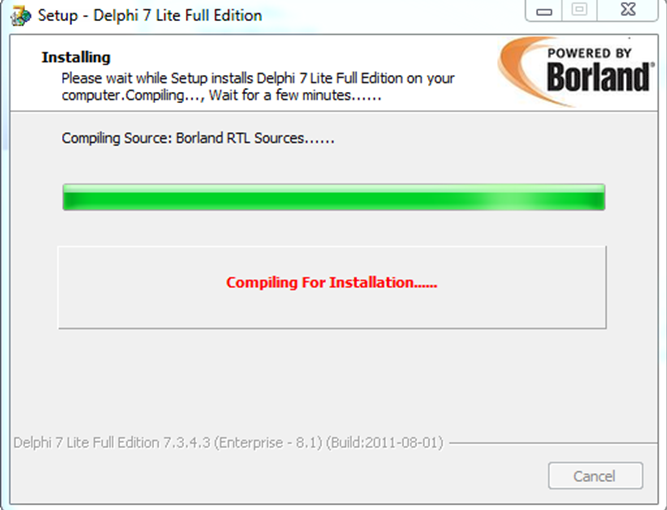This screenshot has height=510, width=667.
Task: Click the blank area below message panel
Action: pyautogui.click(x=332, y=379)
